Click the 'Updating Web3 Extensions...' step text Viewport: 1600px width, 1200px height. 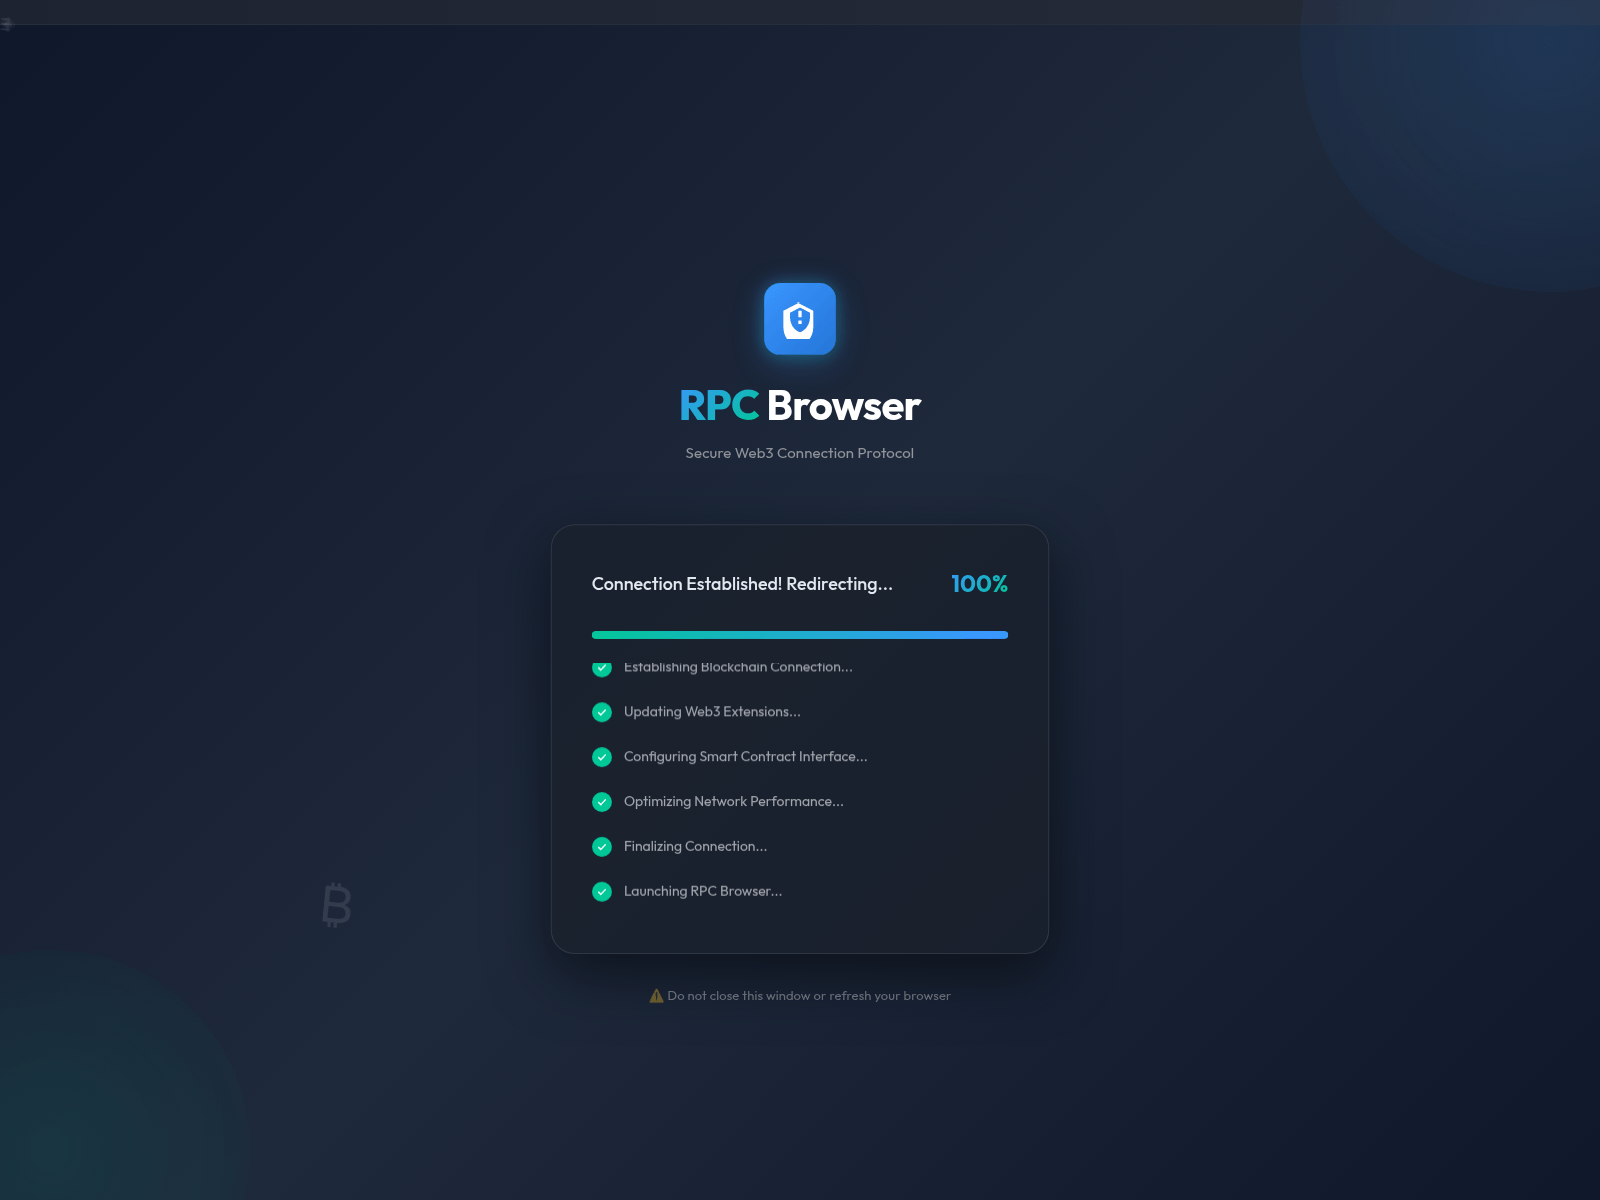click(x=712, y=712)
